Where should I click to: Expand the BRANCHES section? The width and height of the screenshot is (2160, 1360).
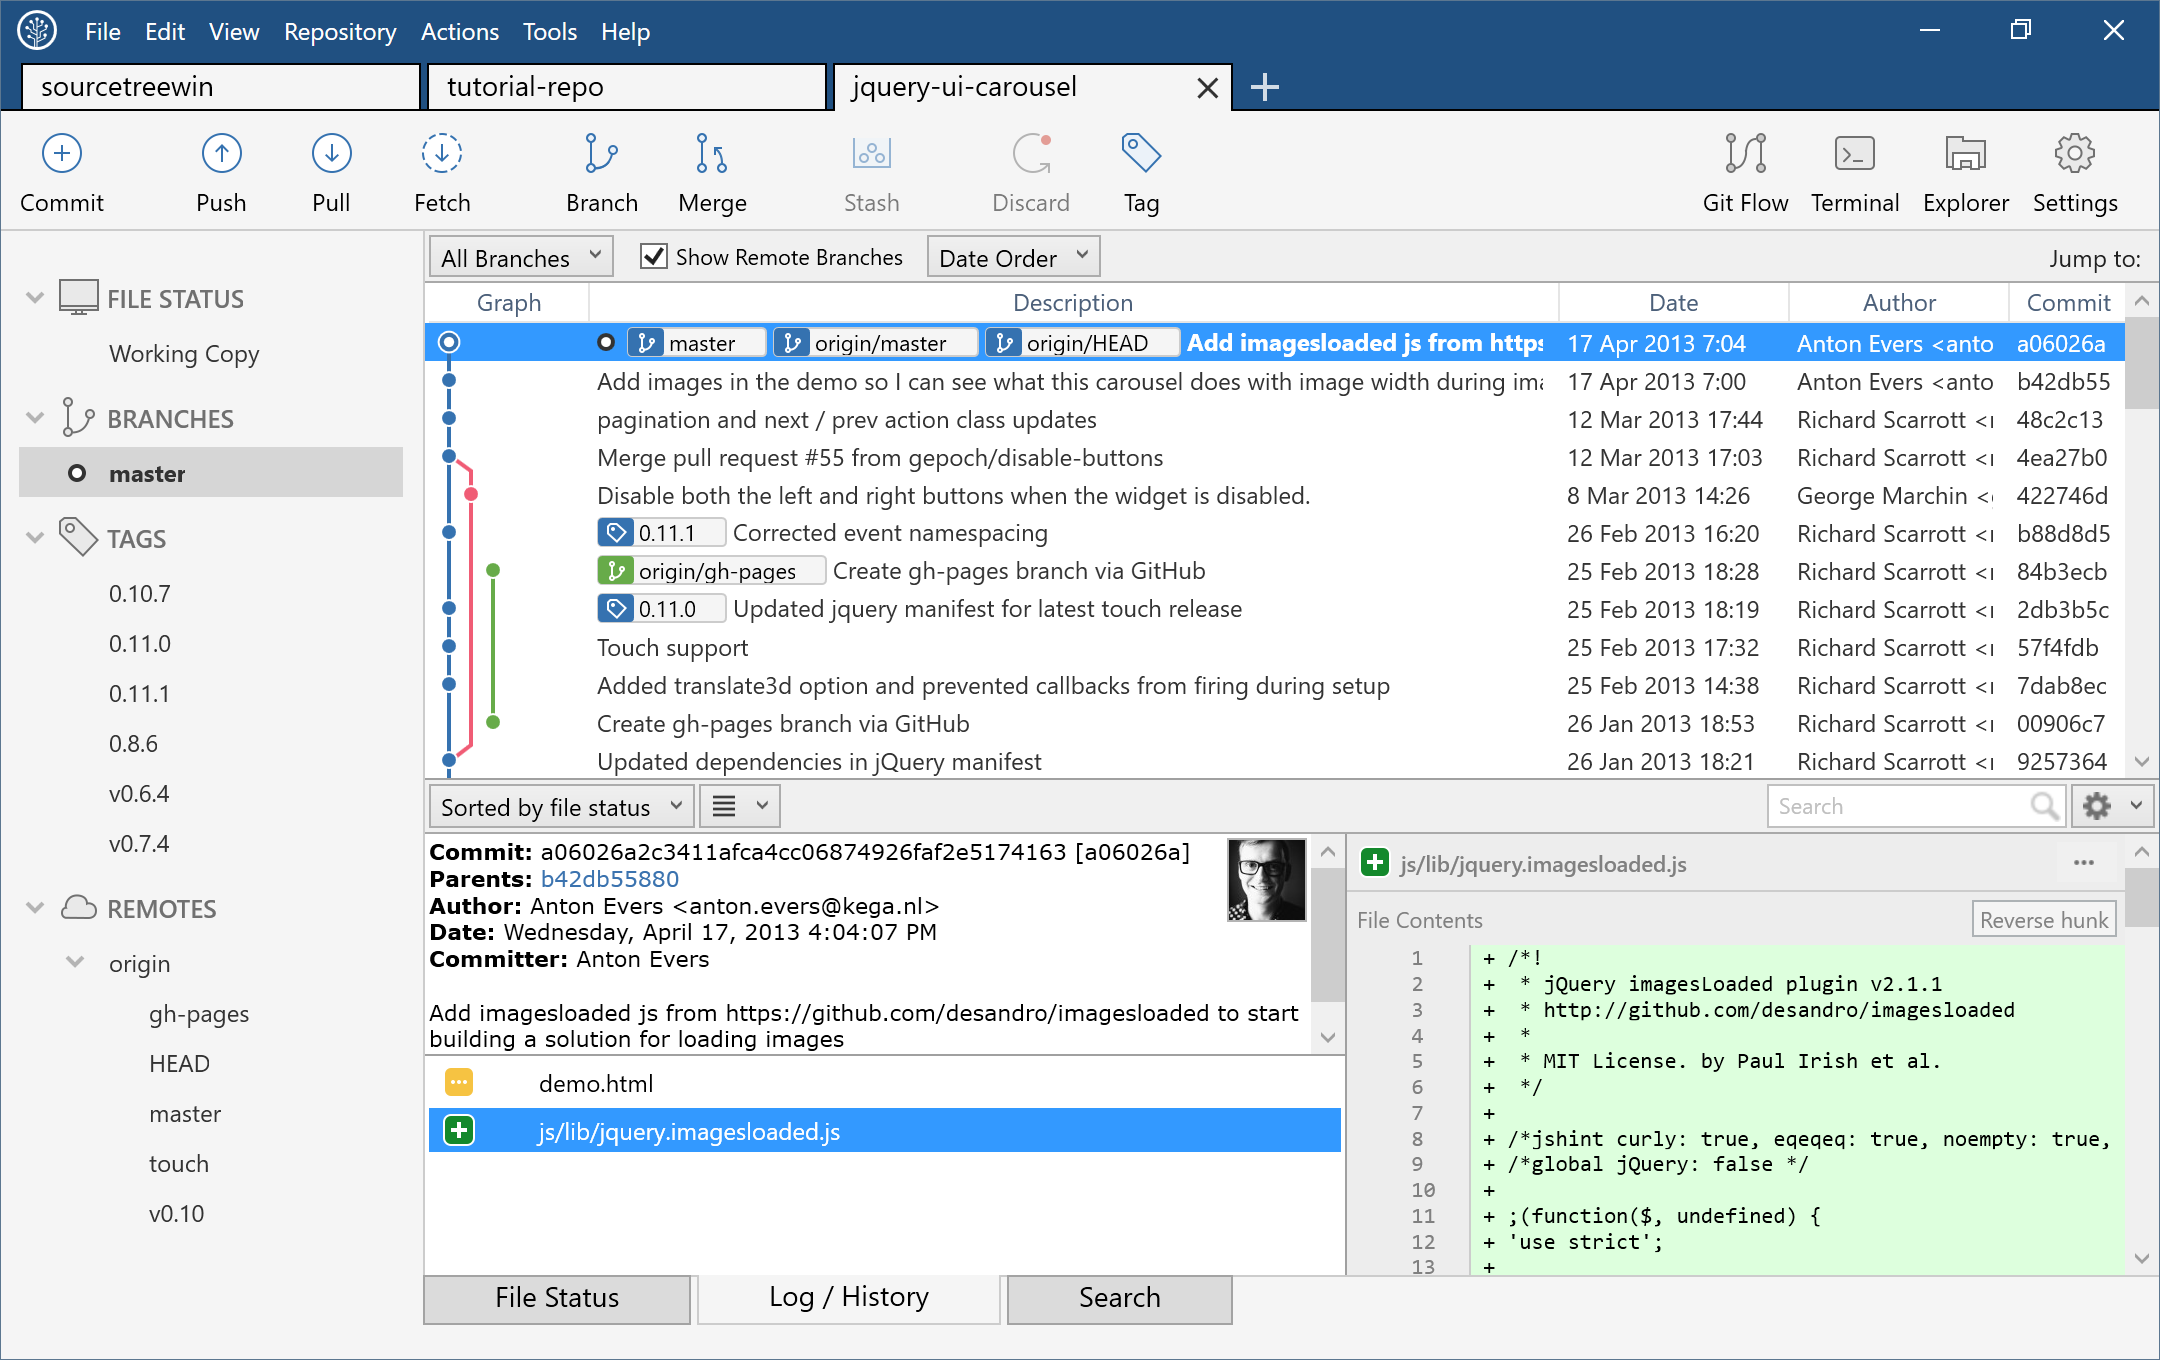click(34, 417)
